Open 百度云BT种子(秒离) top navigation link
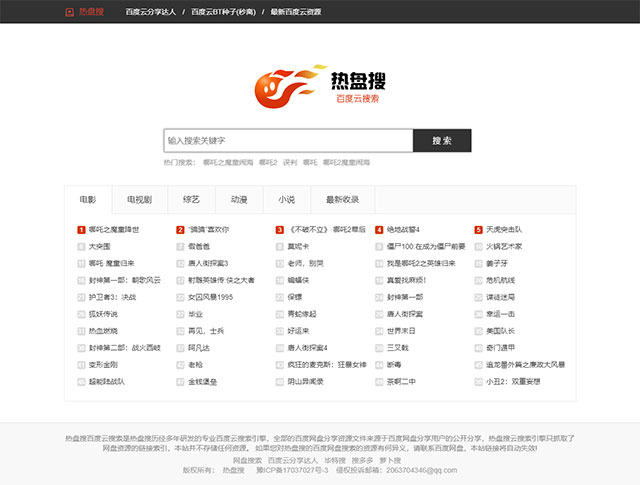The image size is (640, 485). 223,12
